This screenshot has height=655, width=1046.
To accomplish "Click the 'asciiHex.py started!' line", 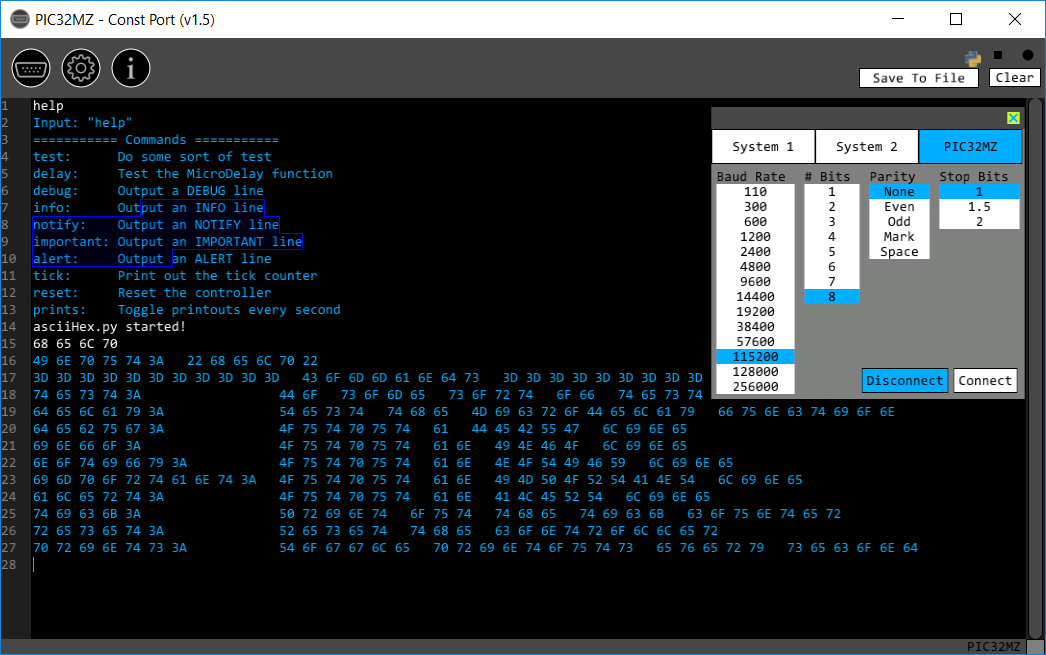I will coord(109,327).
